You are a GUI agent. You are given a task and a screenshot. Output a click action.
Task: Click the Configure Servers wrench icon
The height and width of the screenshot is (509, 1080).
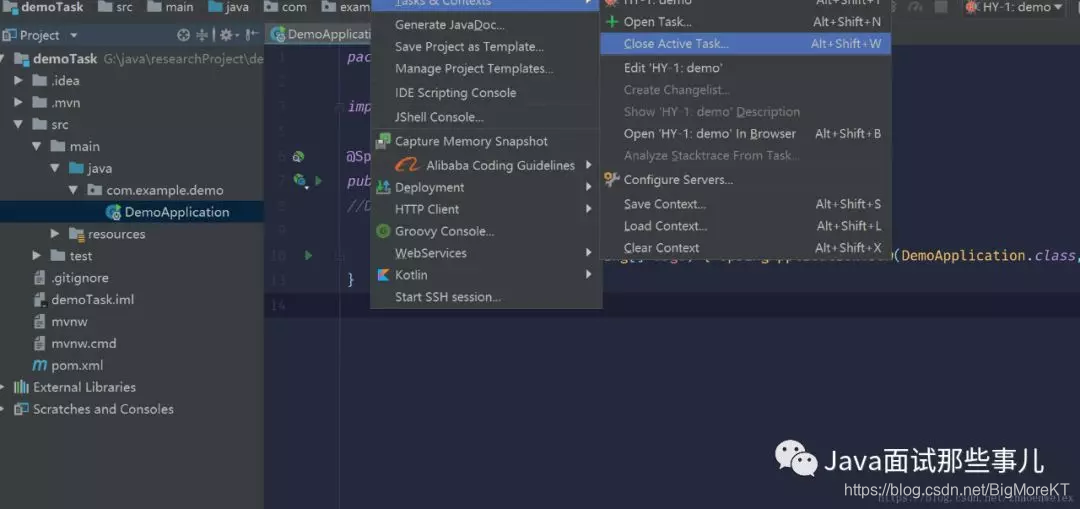click(611, 180)
